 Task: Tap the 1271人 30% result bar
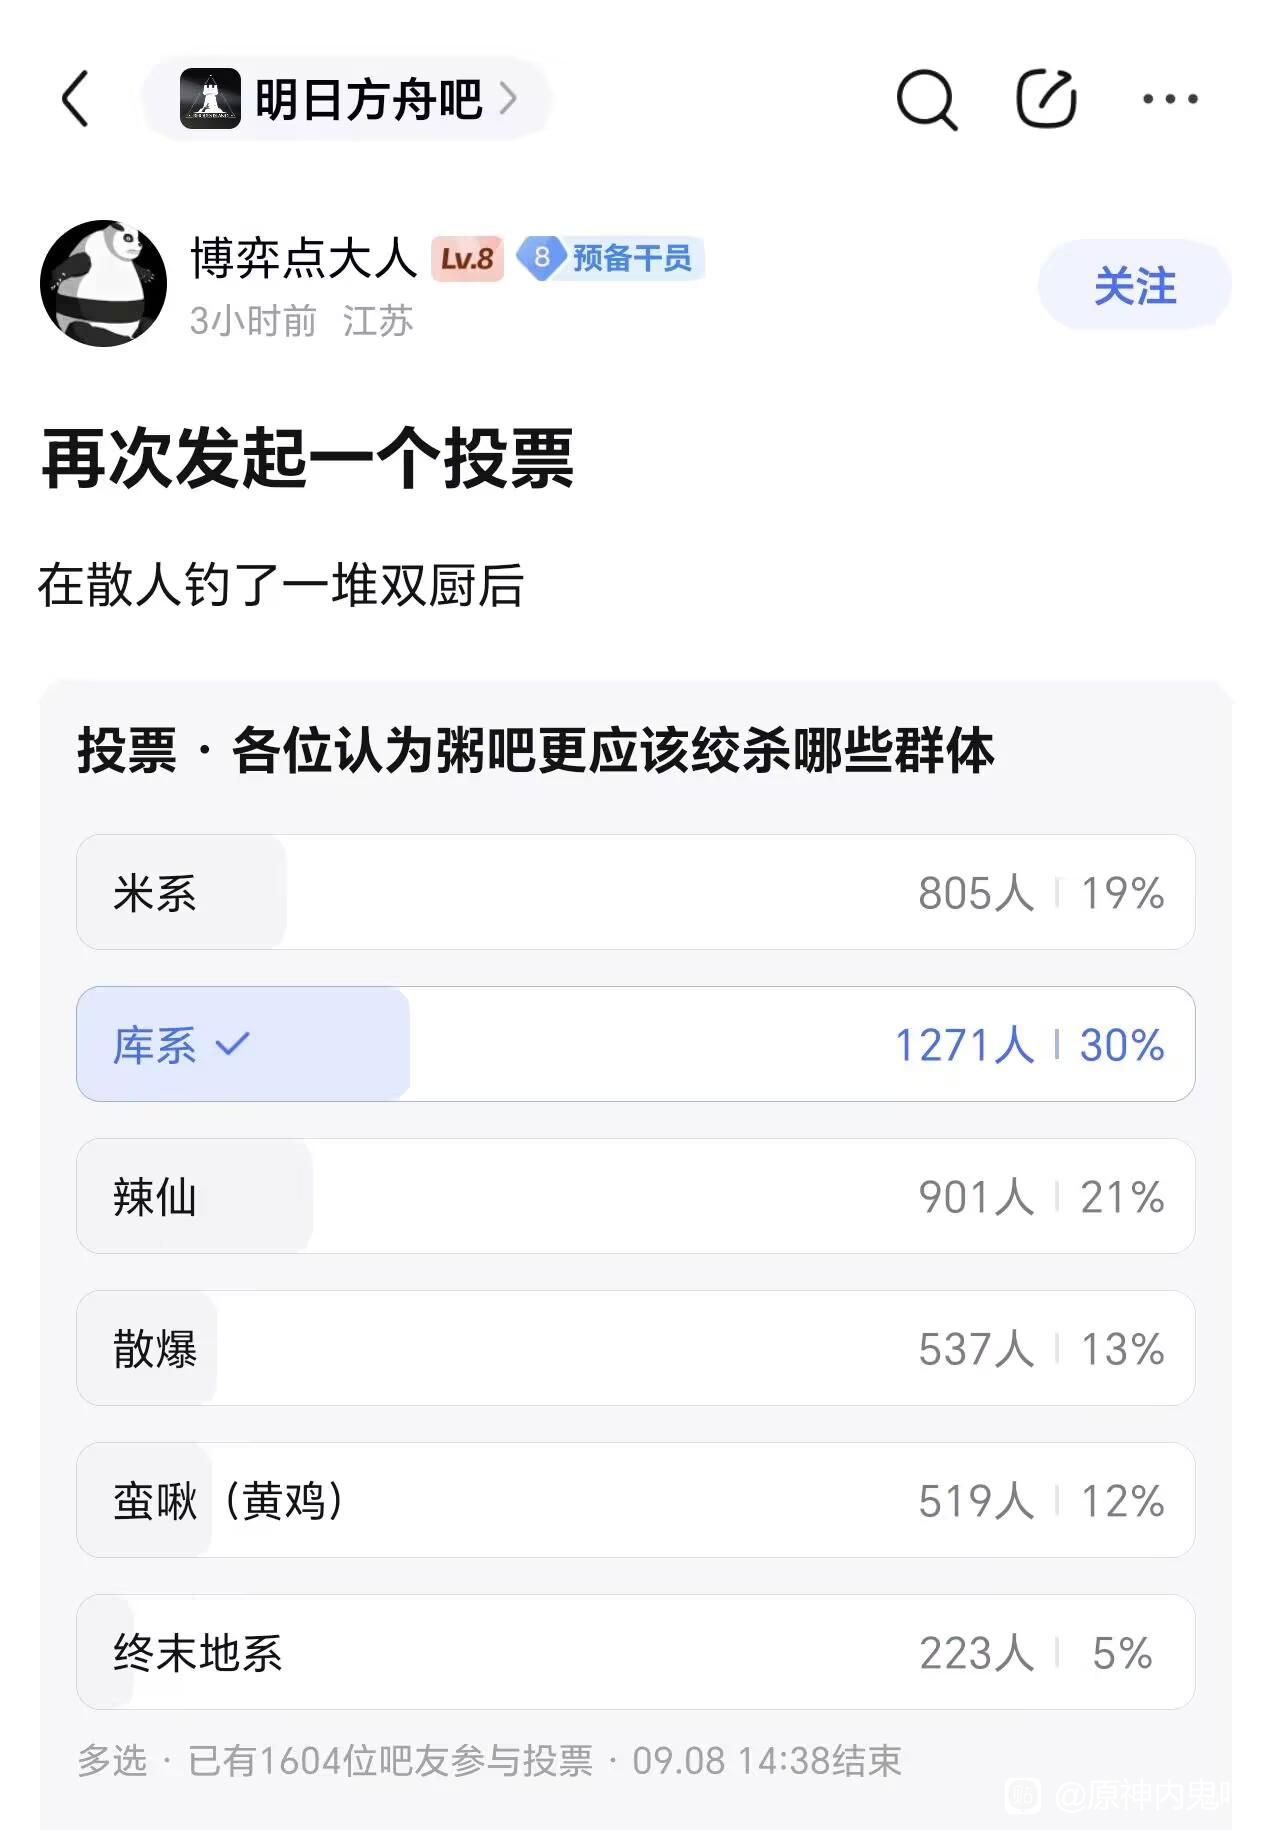(1029, 1045)
